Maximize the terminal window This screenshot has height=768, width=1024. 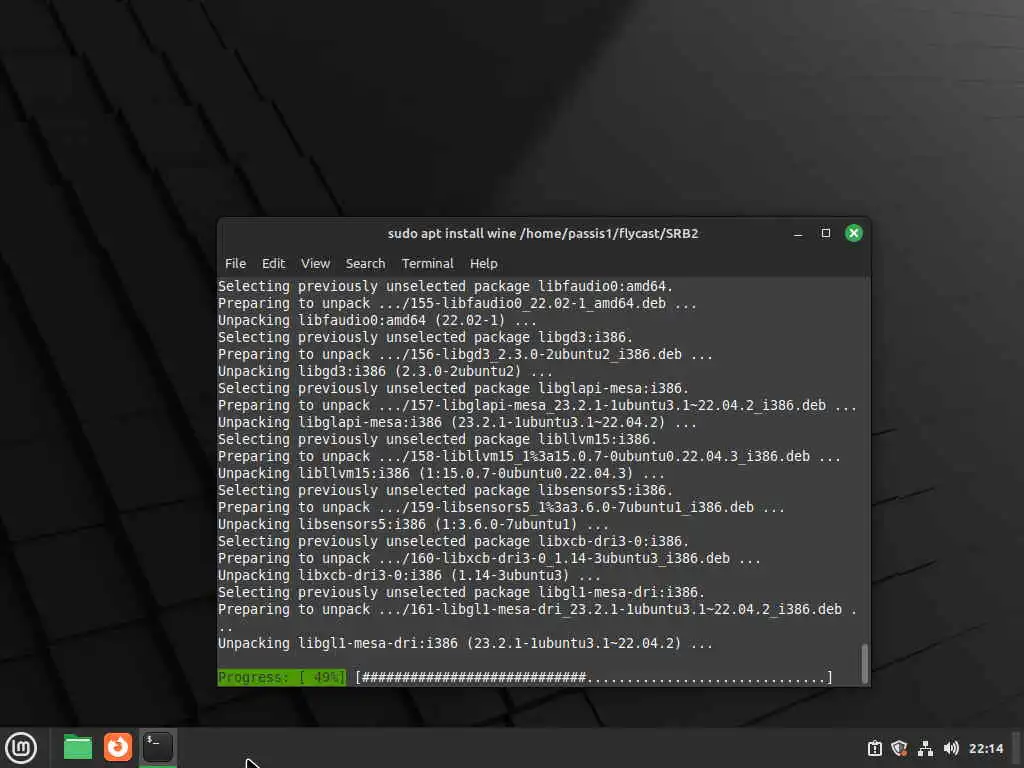825,233
